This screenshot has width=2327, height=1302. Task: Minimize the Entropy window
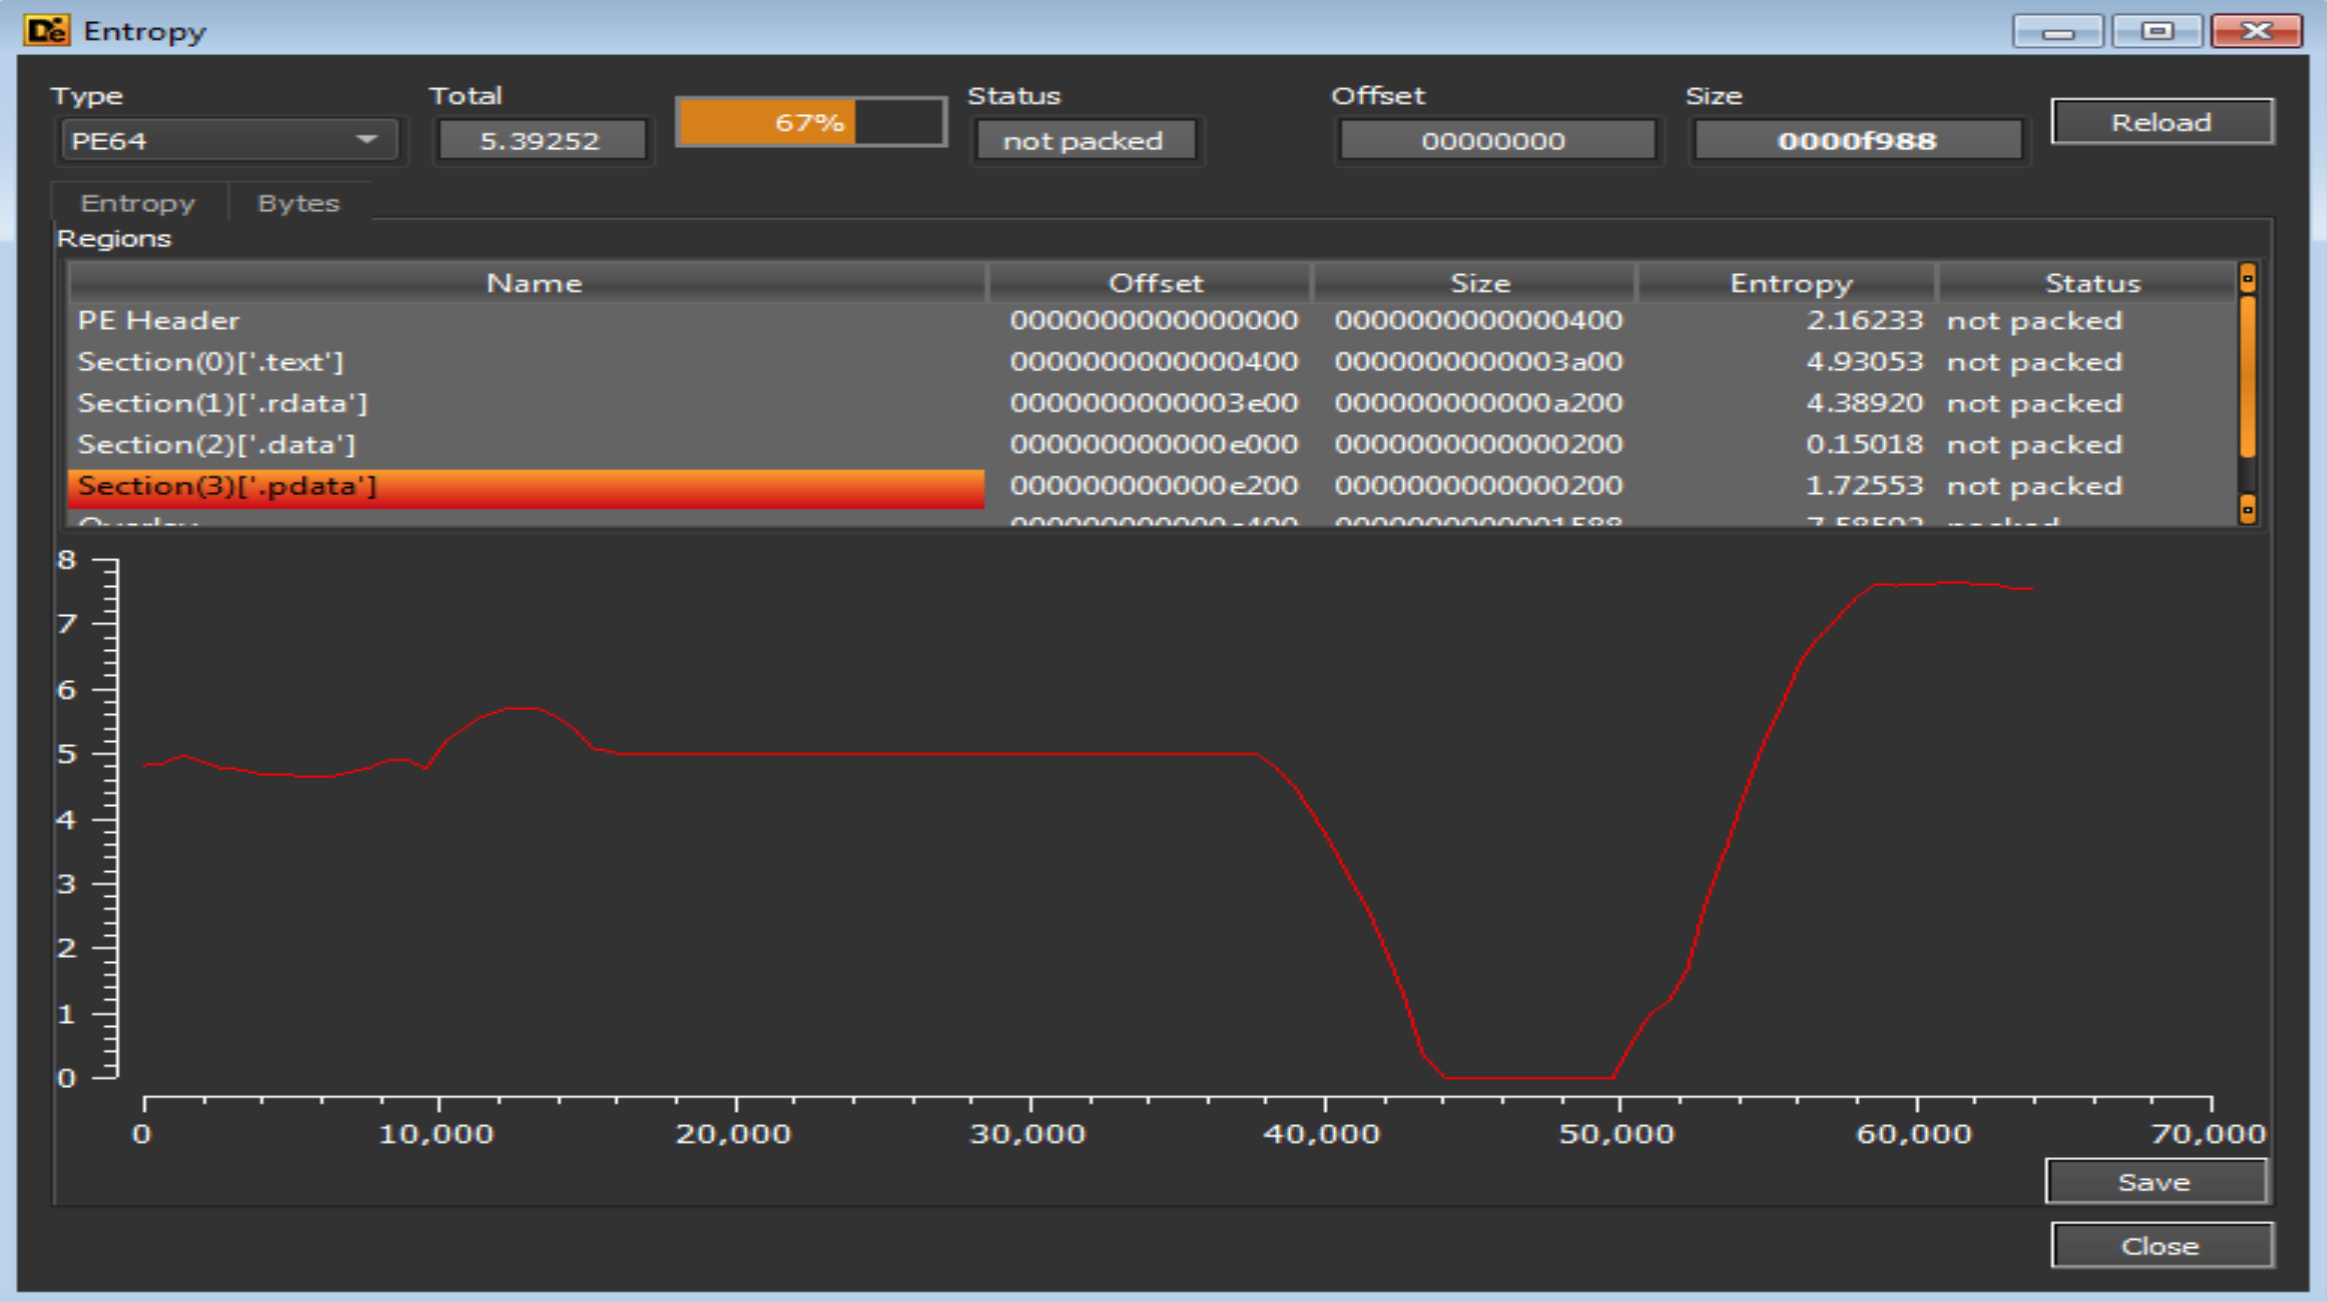[x=2057, y=32]
